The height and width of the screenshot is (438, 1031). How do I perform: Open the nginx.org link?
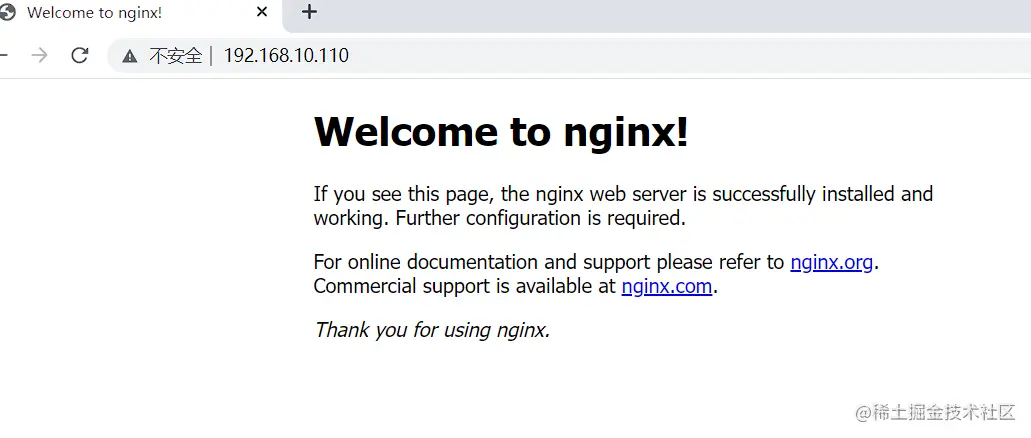coord(831,262)
